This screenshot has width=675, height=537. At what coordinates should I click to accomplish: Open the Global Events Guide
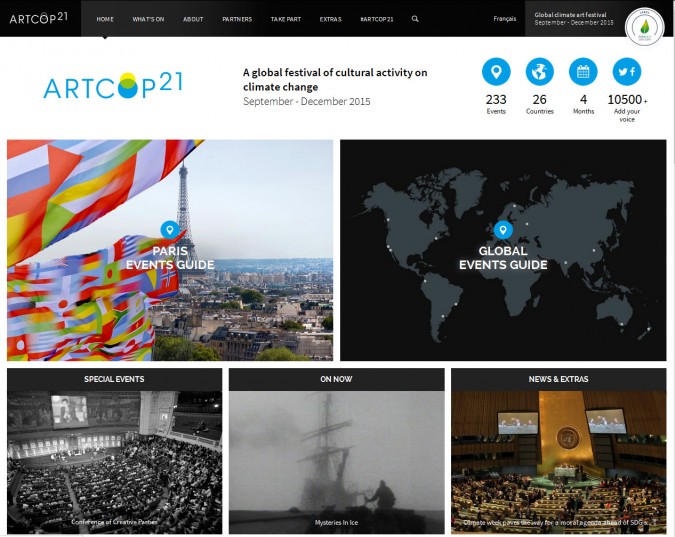coord(503,250)
